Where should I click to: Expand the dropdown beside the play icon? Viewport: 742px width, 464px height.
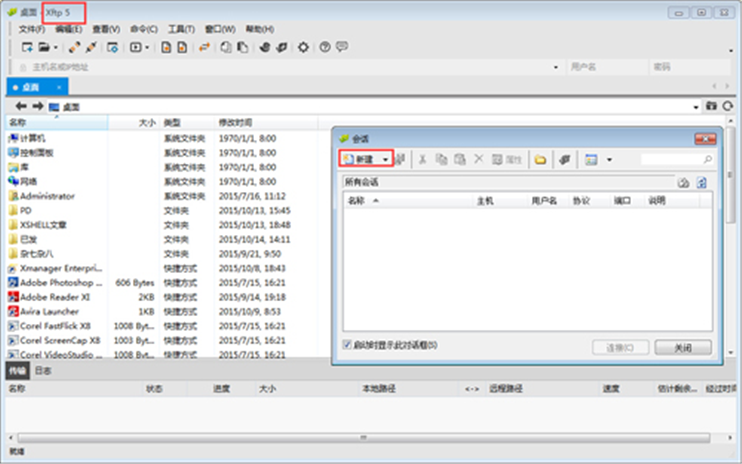pyautogui.click(x=147, y=48)
